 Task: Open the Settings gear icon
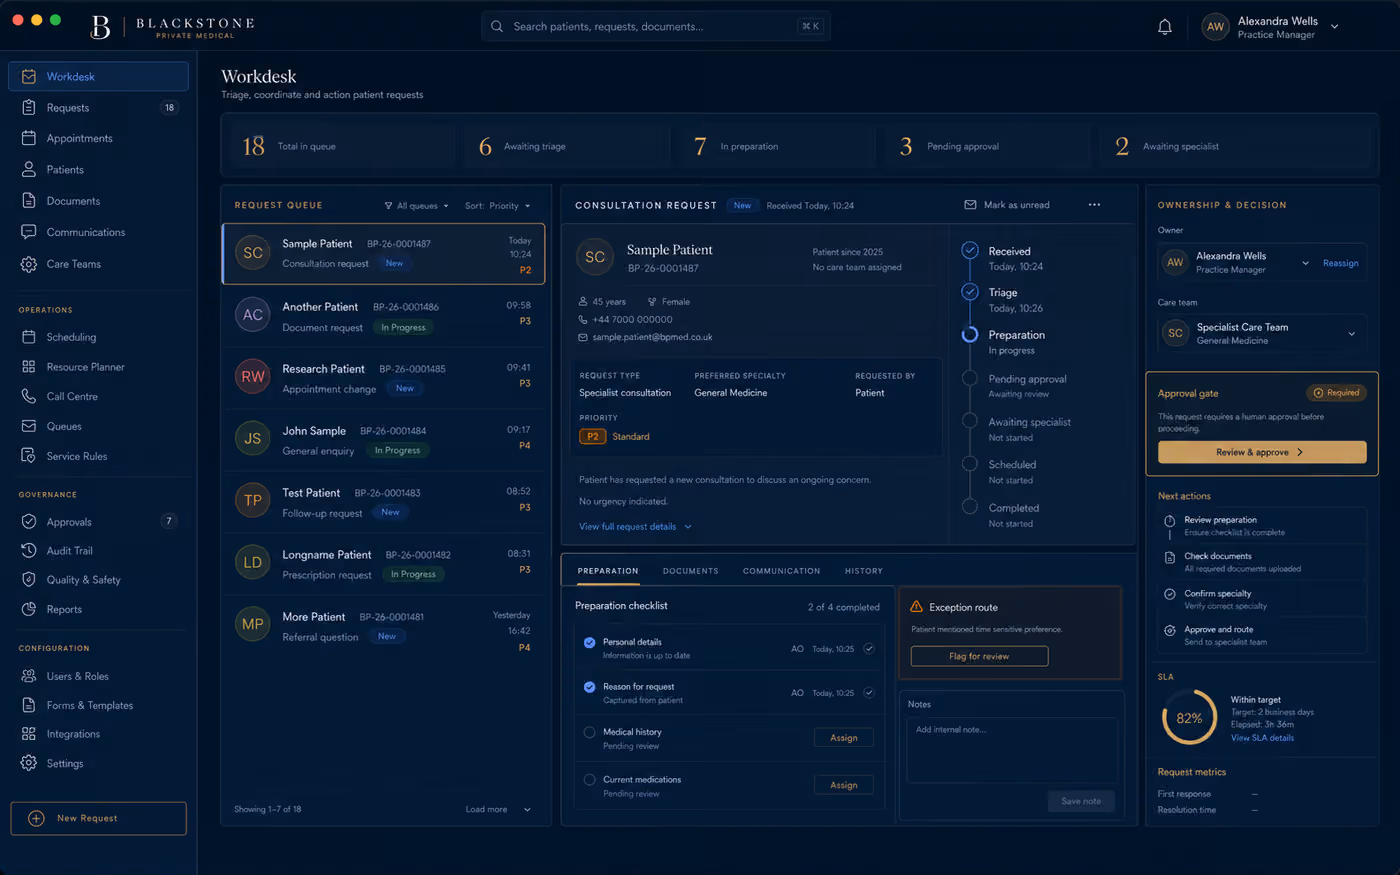(29, 763)
